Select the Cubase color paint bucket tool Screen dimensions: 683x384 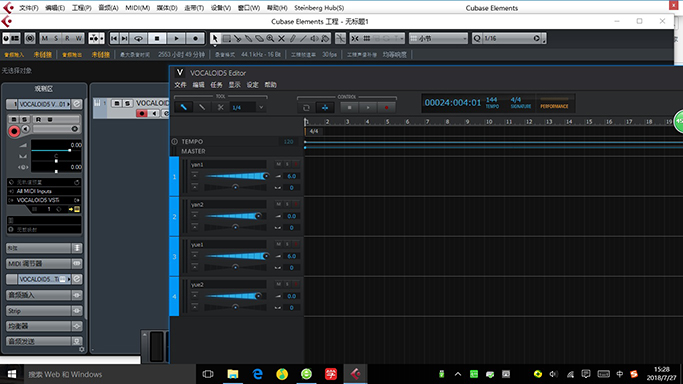pos(325,39)
